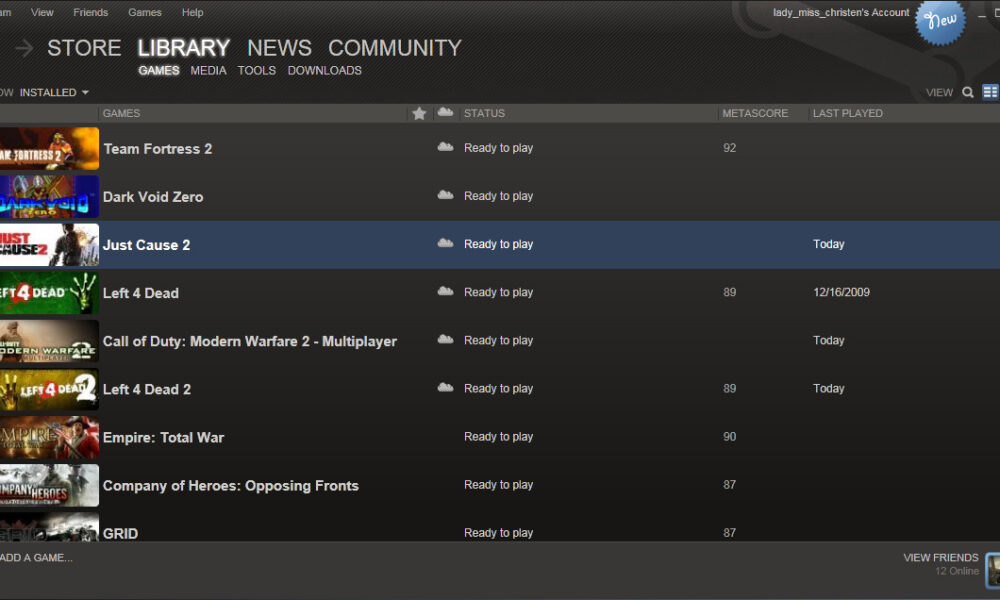This screenshot has width=1000, height=600.
Task: Click the blue New badge icon
Action: click(x=940, y=22)
